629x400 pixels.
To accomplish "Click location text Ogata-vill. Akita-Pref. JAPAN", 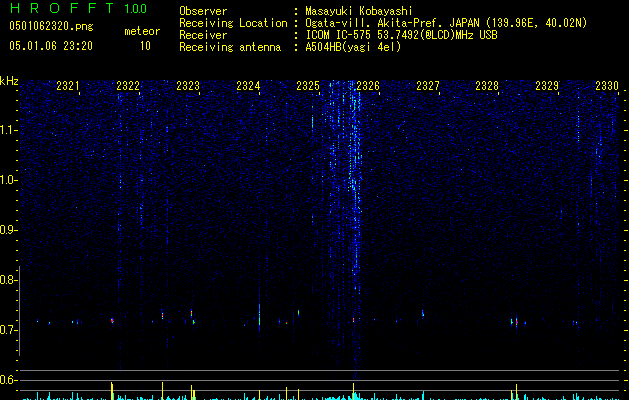I will point(392,23).
